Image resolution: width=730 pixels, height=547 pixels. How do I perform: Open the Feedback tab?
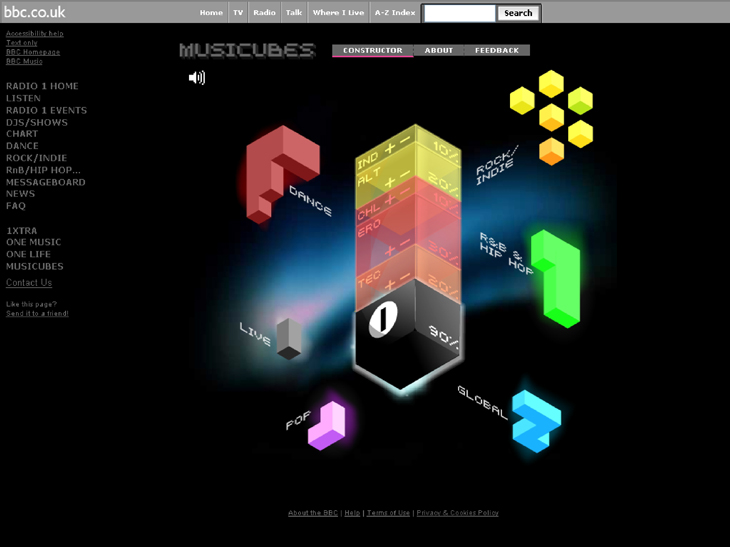coord(497,50)
